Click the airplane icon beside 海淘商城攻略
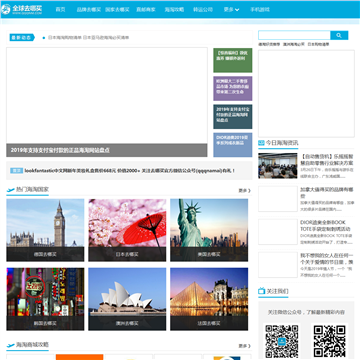This screenshot has height=360, width=360. (11, 345)
